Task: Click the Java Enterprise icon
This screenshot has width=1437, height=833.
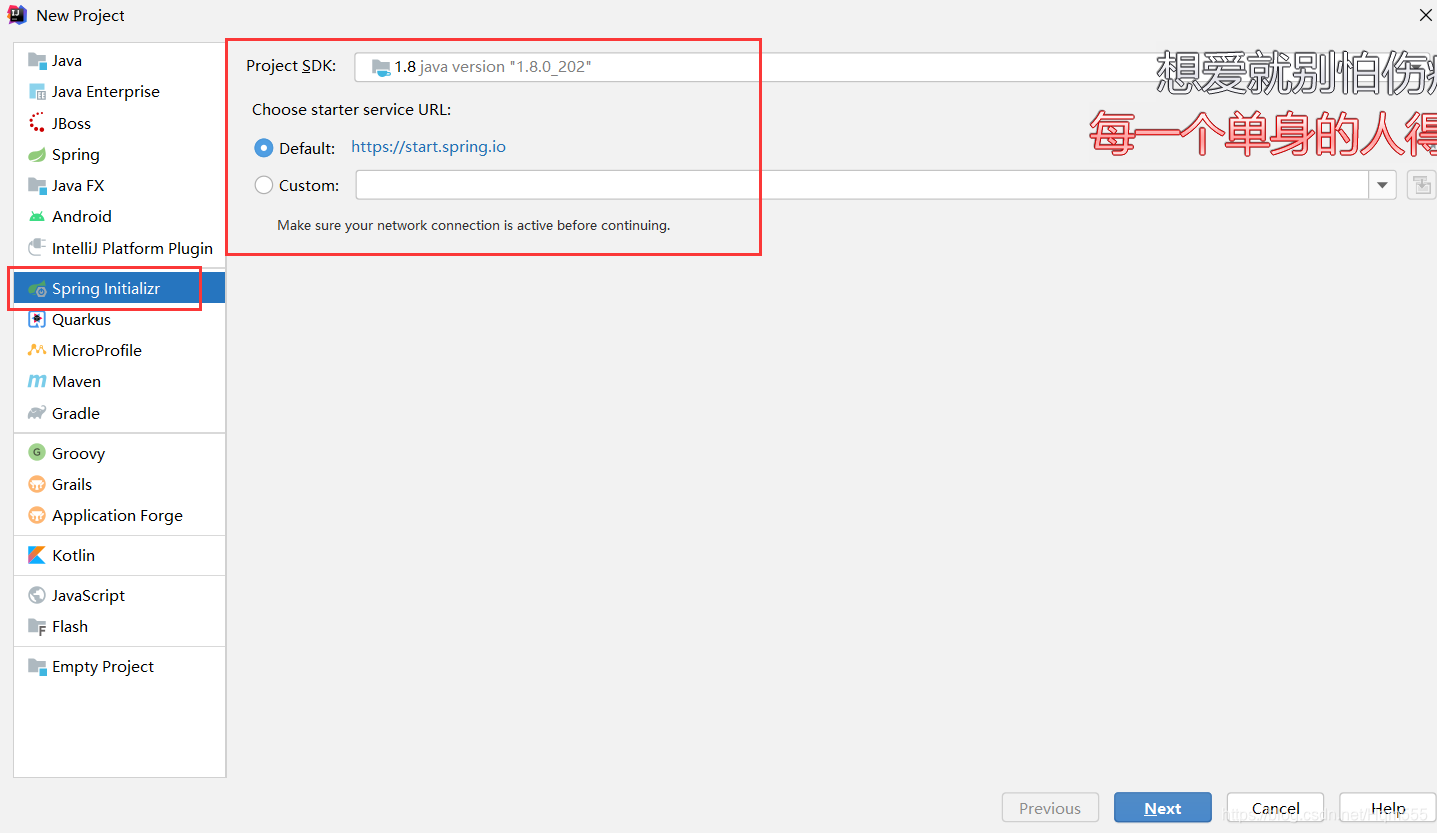Action: point(37,92)
